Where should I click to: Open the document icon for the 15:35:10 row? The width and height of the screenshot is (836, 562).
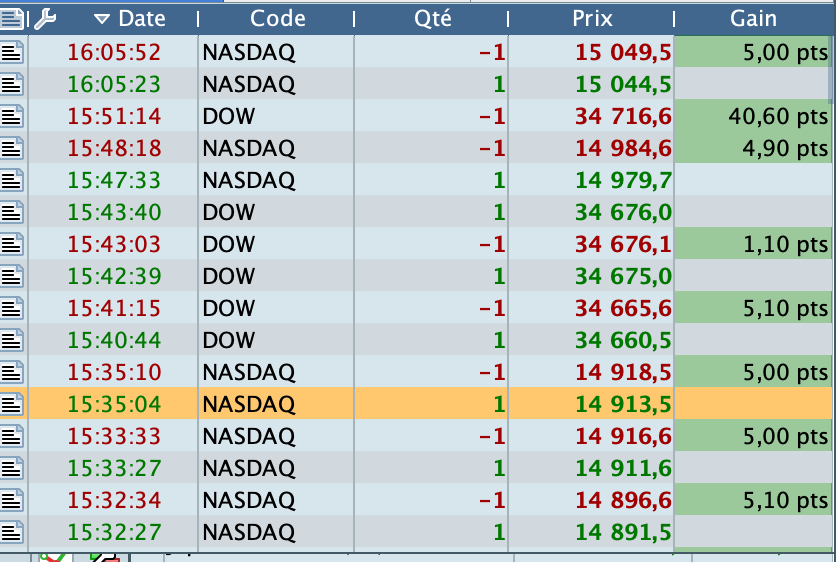[12, 372]
